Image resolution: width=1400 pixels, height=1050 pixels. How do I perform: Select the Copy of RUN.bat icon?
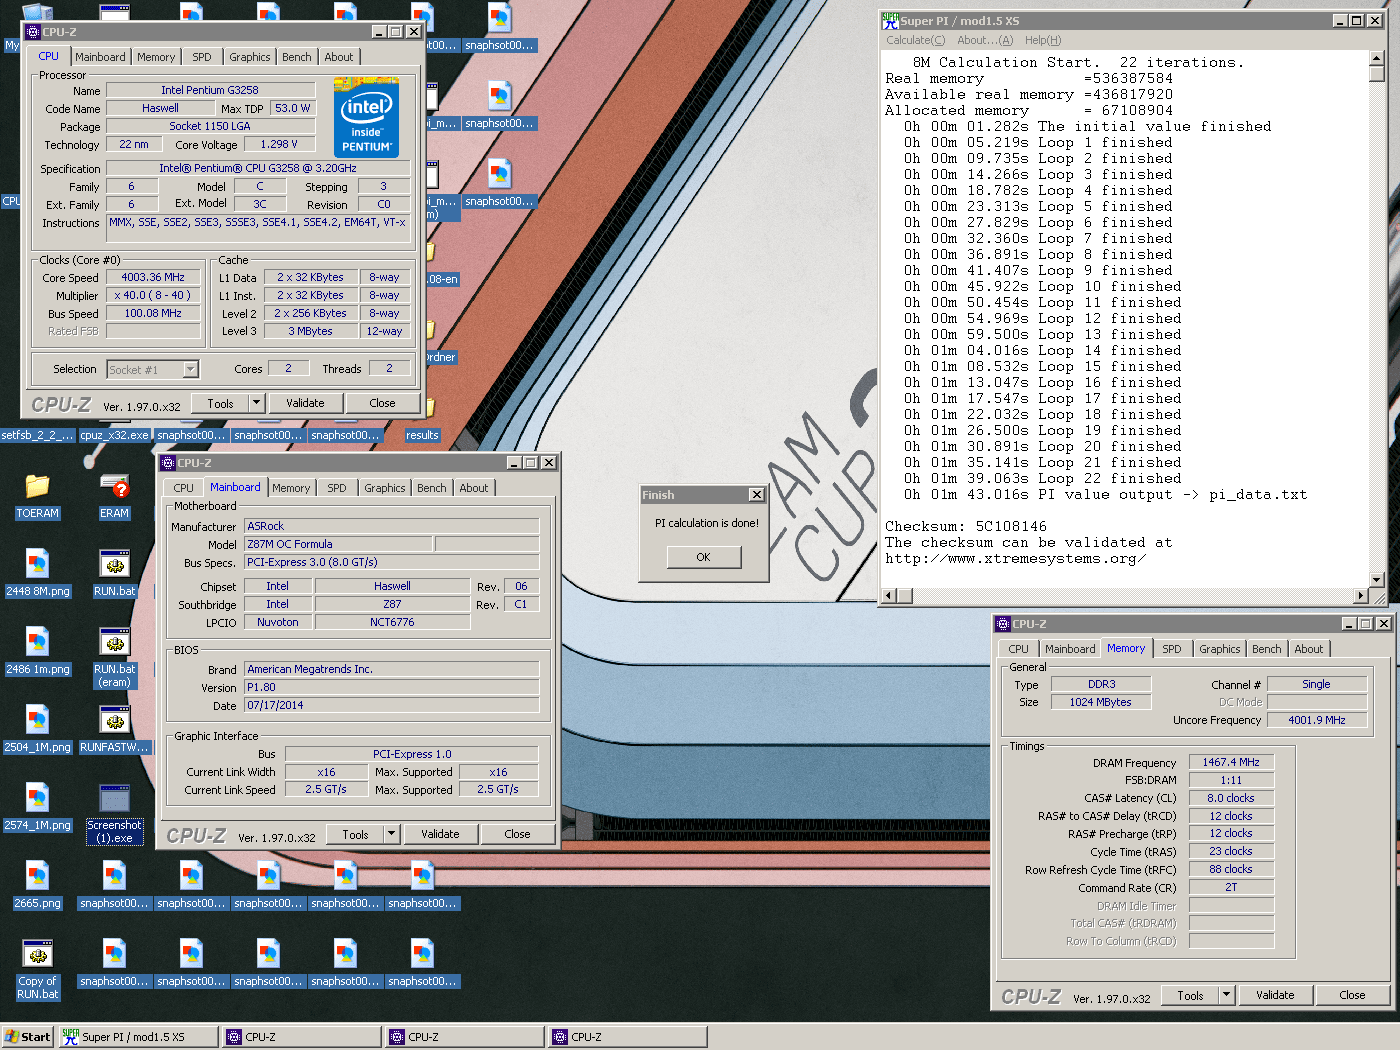click(x=37, y=970)
